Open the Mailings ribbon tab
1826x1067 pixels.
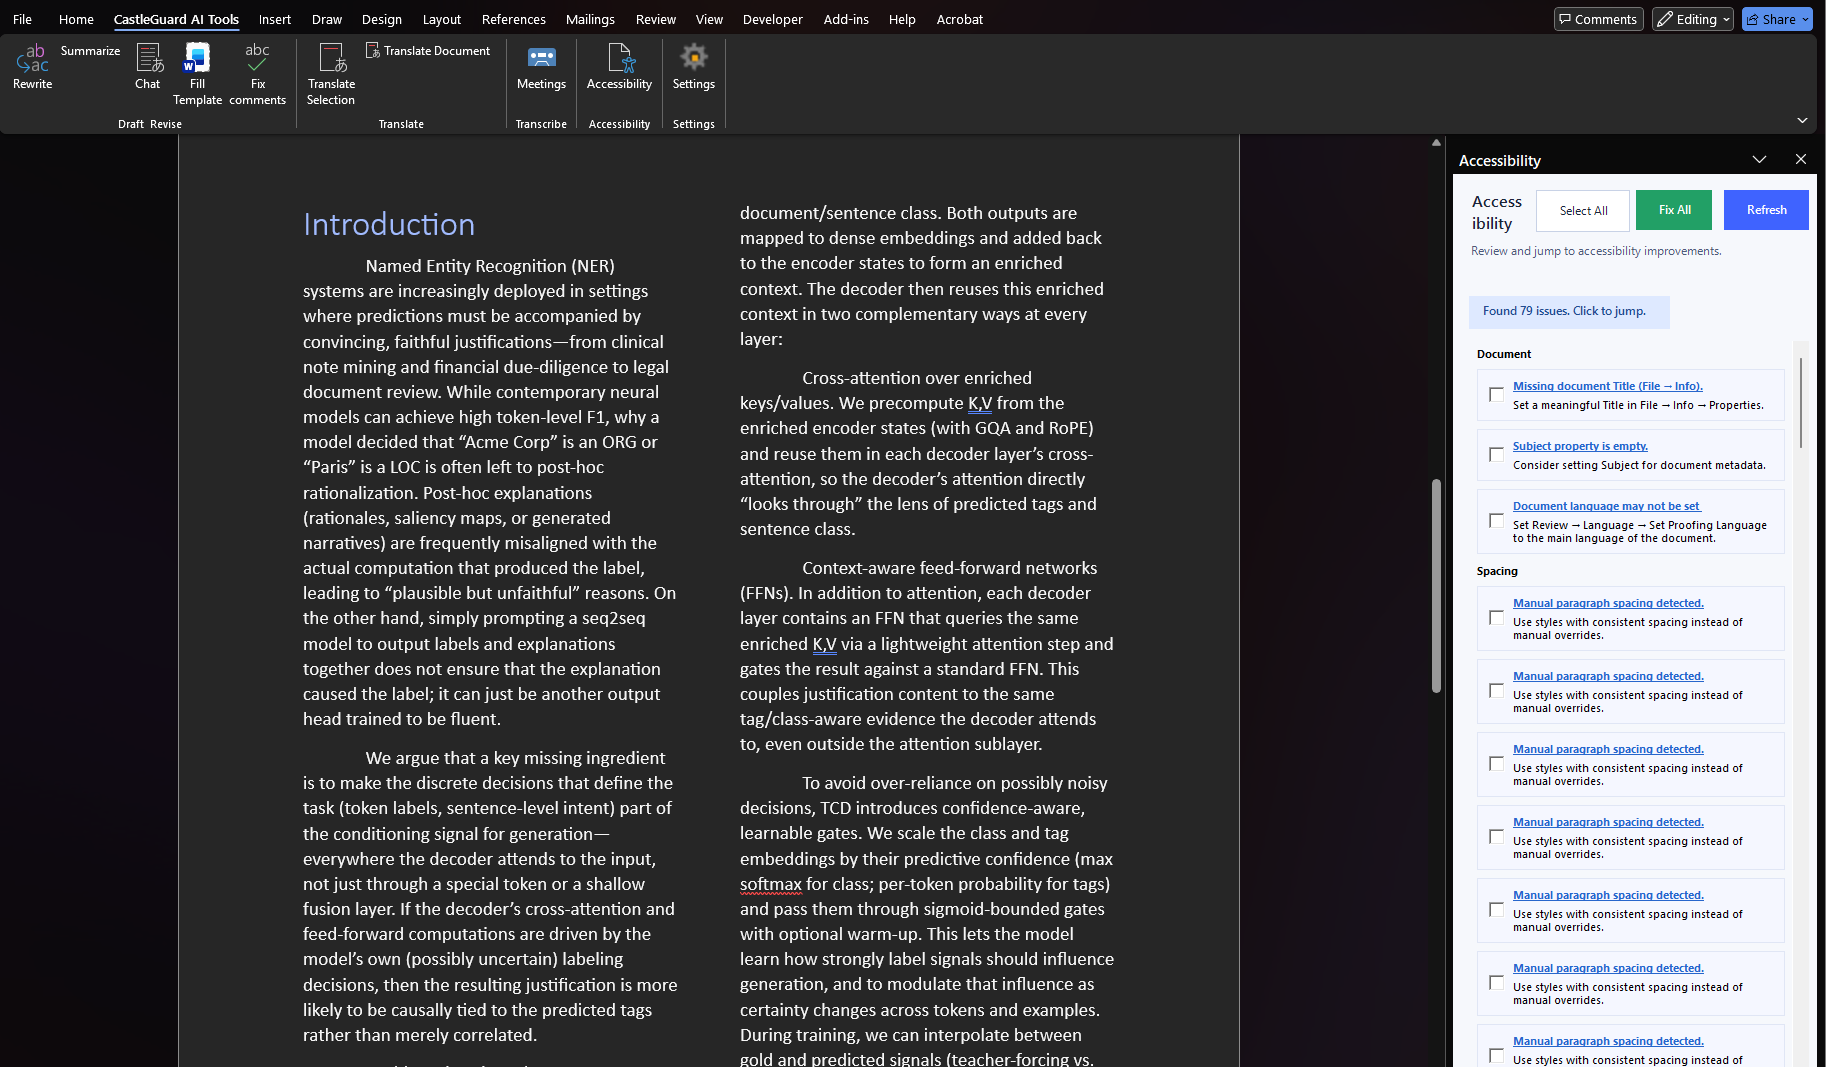[590, 19]
